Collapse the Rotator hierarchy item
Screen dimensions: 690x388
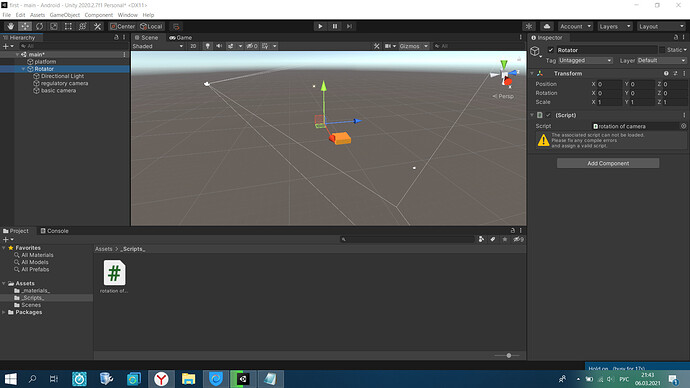point(23,69)
